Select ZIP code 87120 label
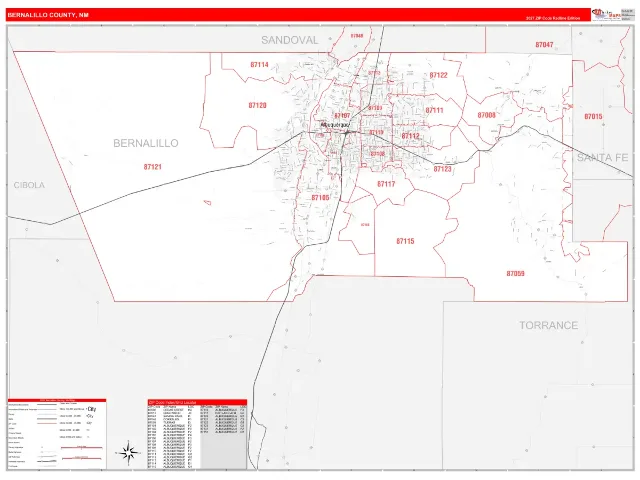 click(x=258, y=105)
